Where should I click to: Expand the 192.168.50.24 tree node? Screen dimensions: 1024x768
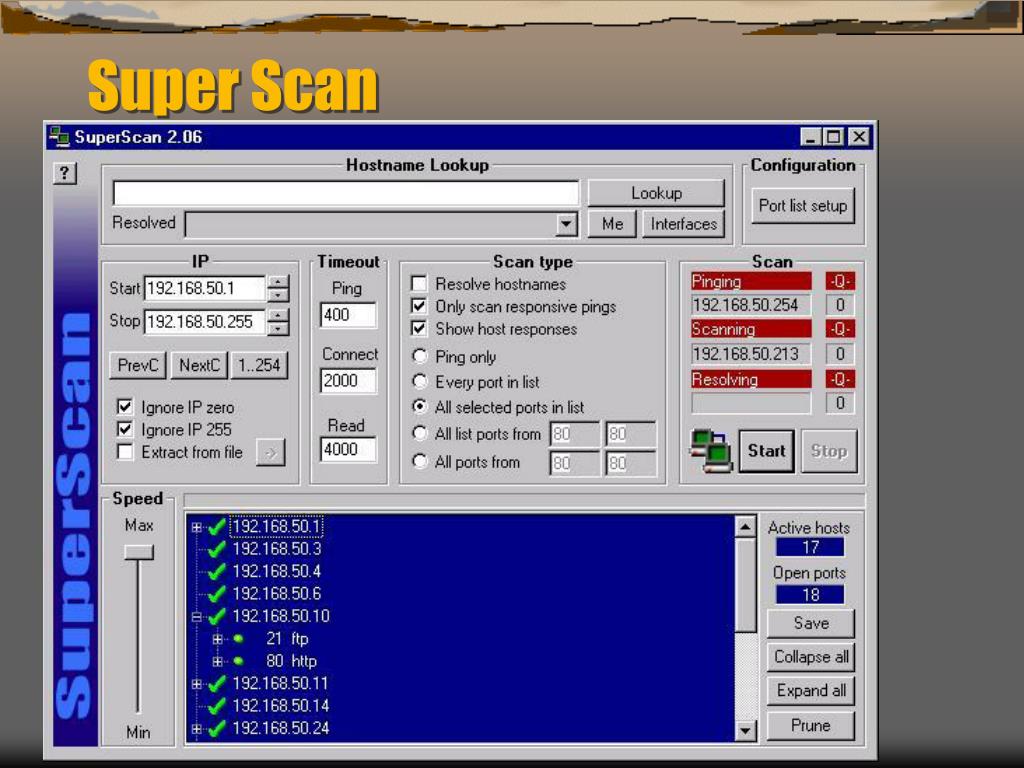197,729
